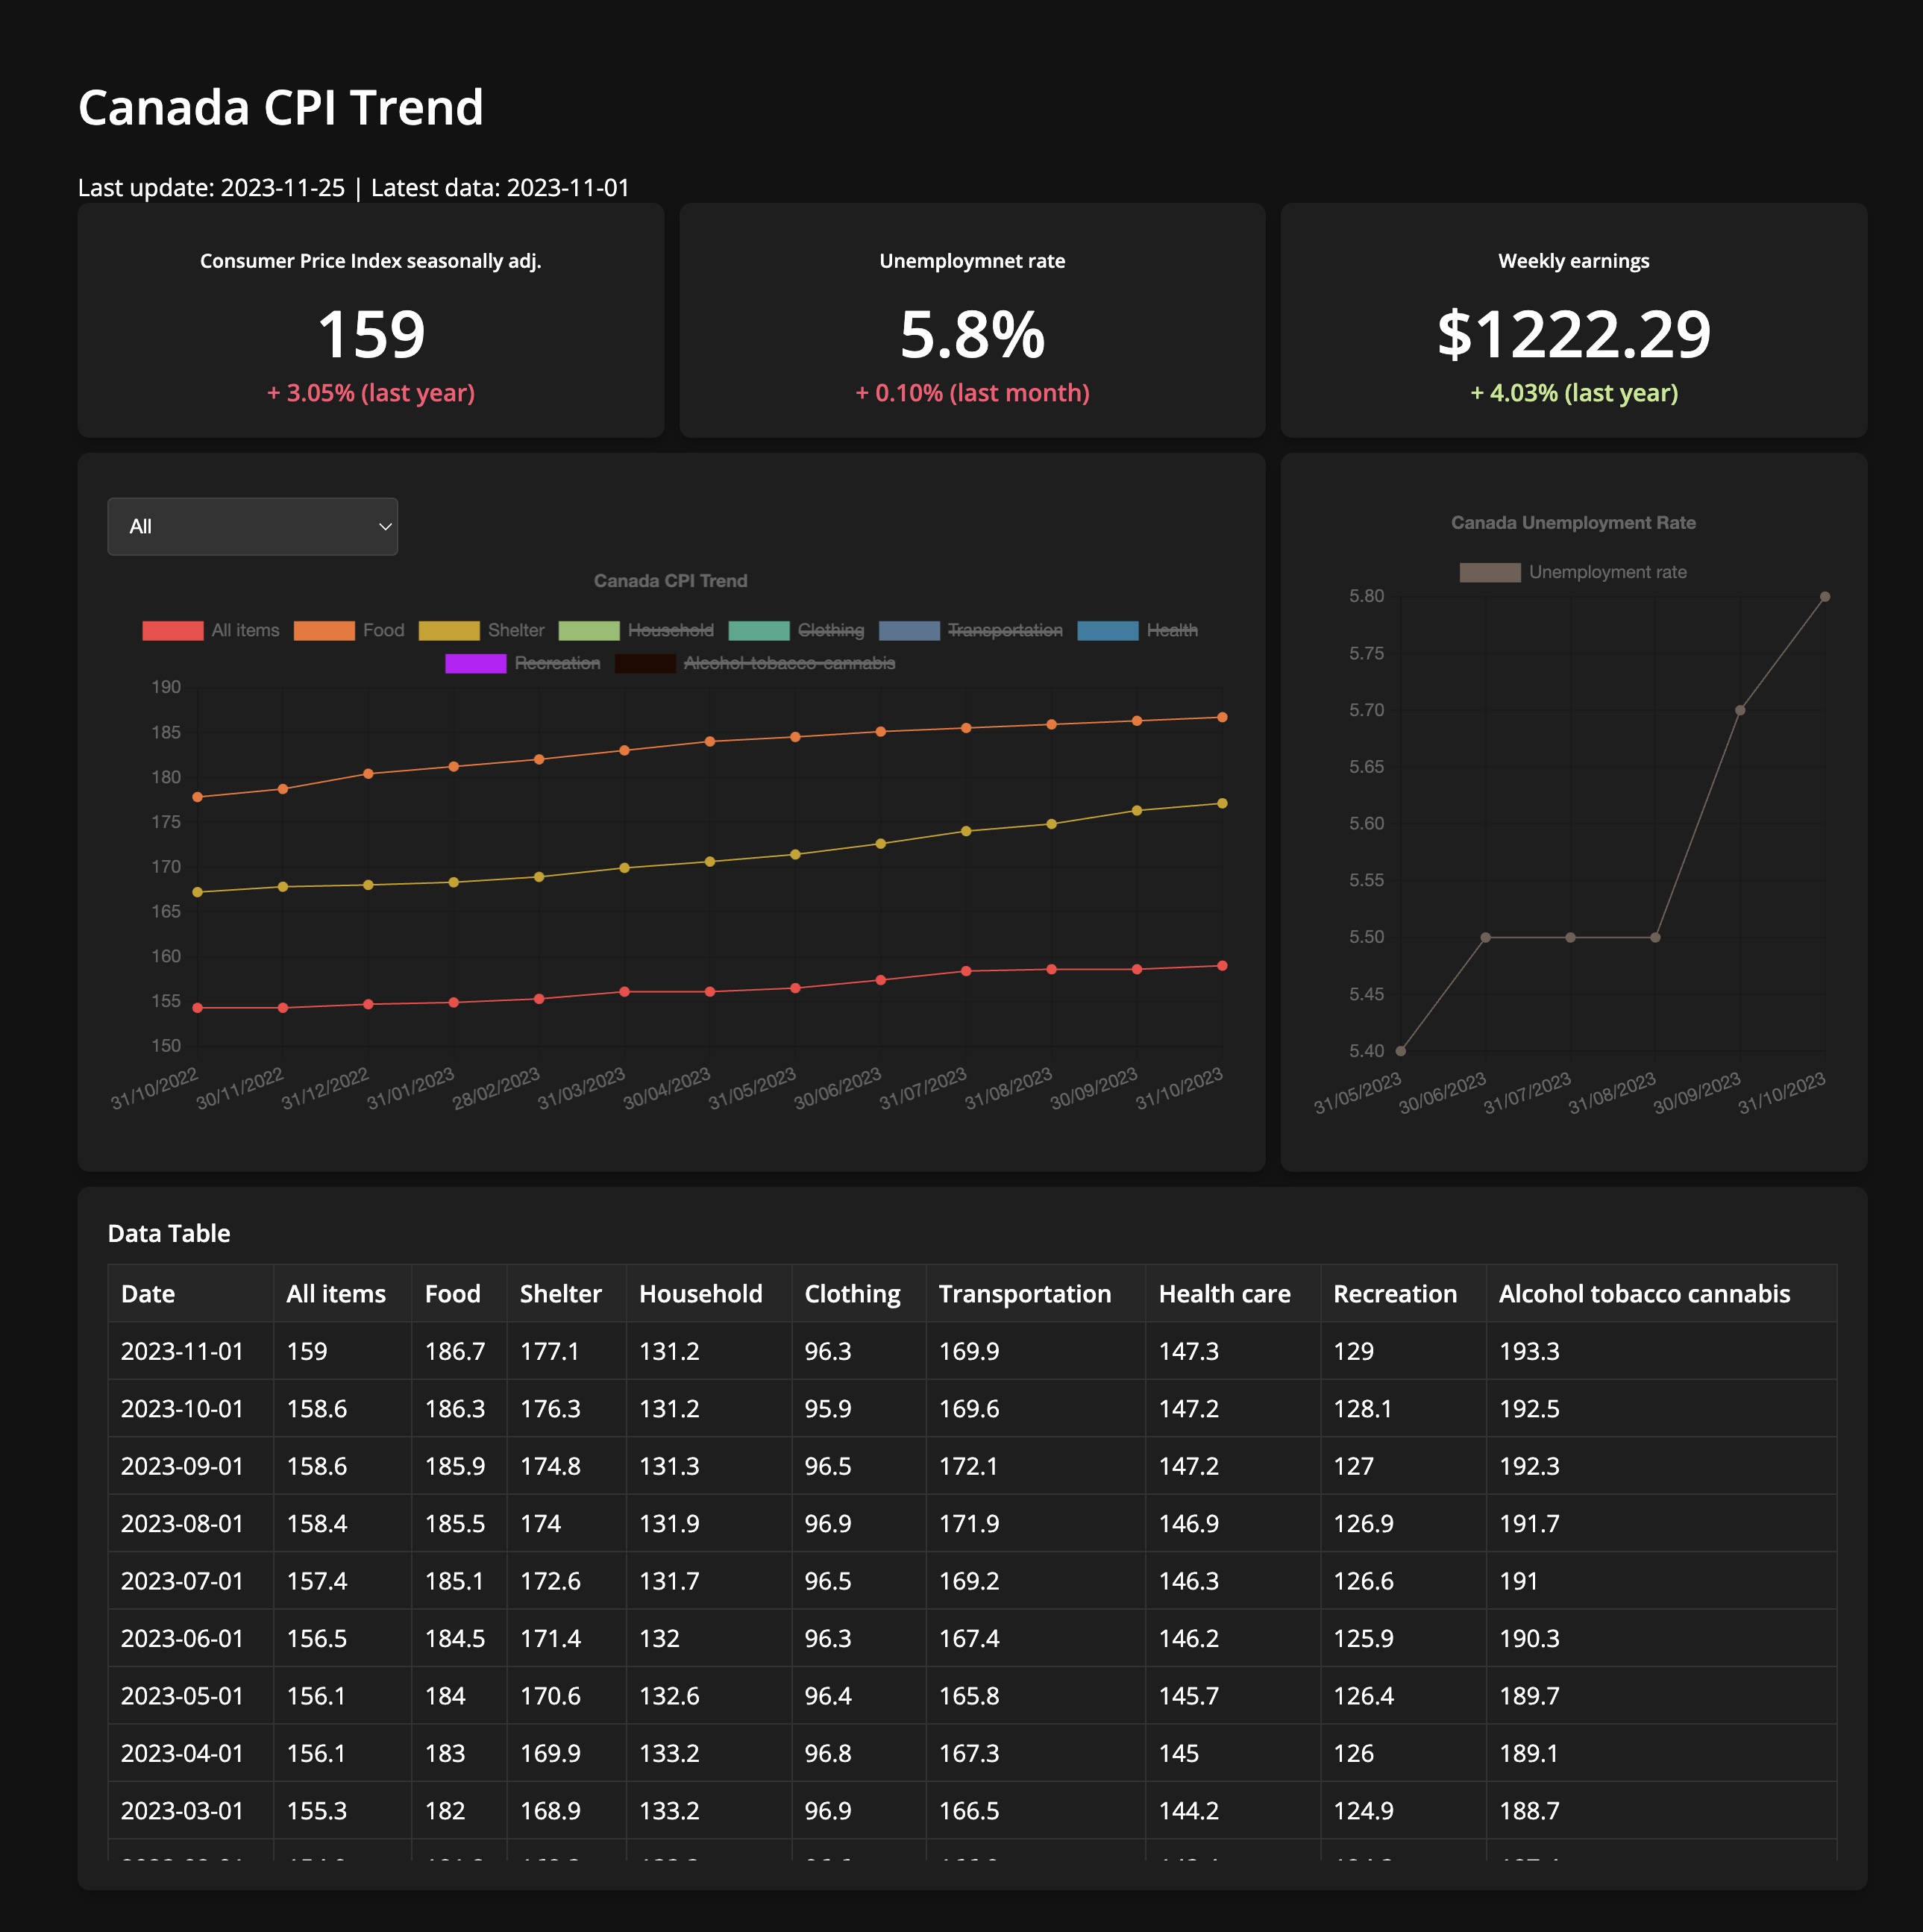Enable the Health legend entry
The width and height of the screenshot is (1923, 1932).
point(1107,631)
